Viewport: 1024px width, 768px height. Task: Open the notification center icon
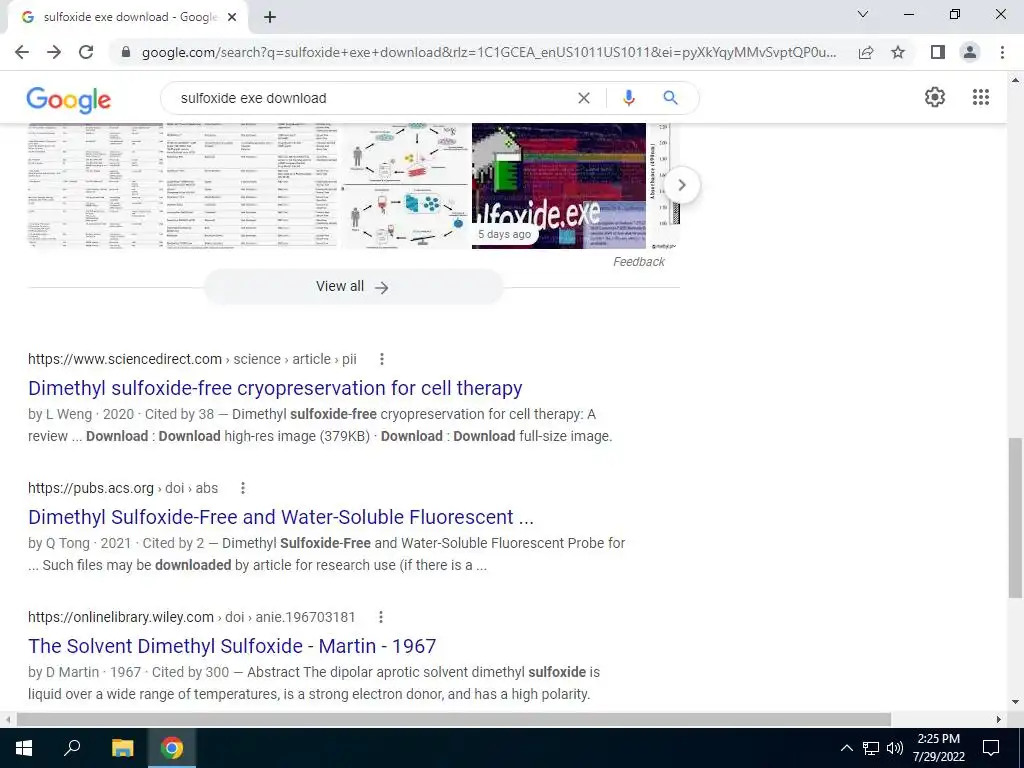pyautogui.click(x=991, y=748)
